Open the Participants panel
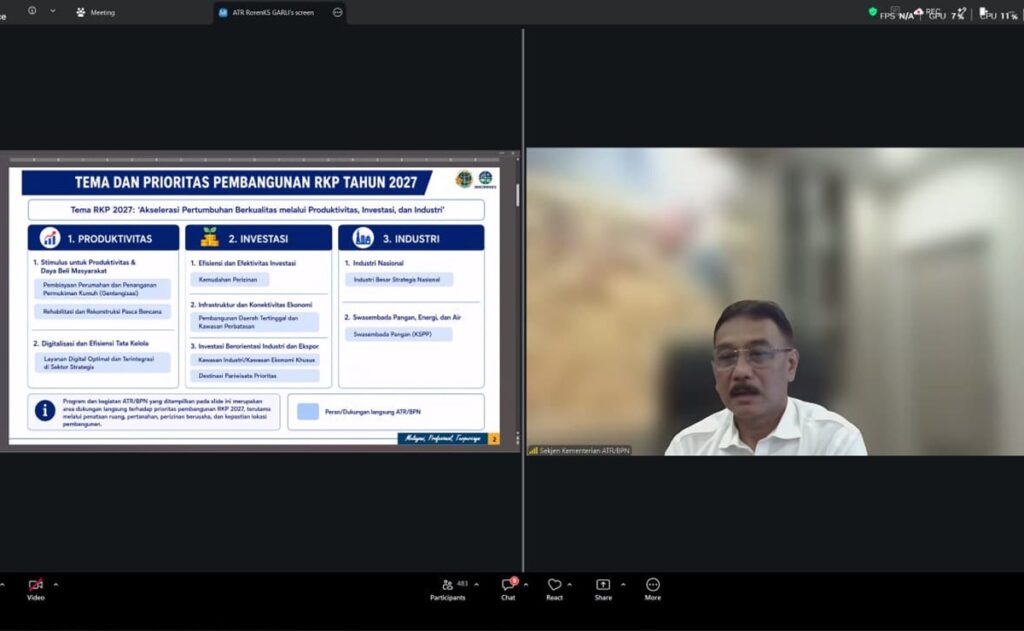This screenshot has width=1024, height=631. click(x=448, y=589)
